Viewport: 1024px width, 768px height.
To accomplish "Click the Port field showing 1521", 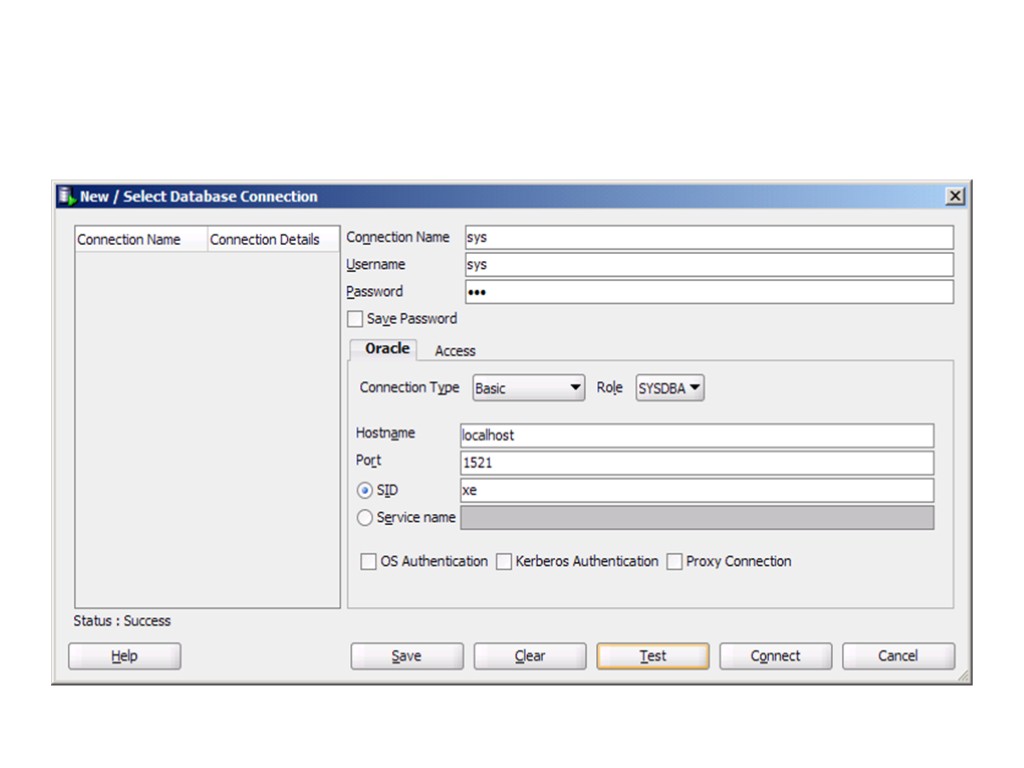I will (697, 463).
